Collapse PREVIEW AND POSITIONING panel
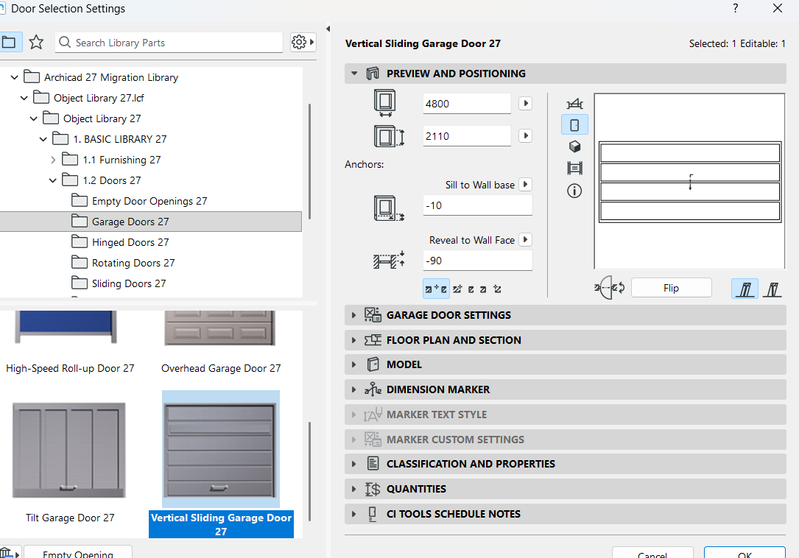 click(354, 73)
